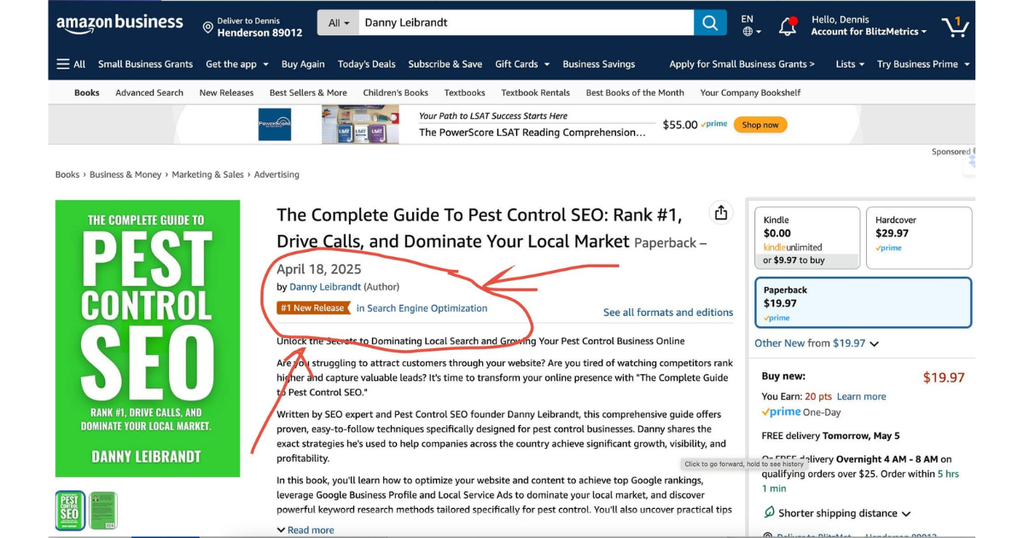Open the shopping cart

click(955, 26)
